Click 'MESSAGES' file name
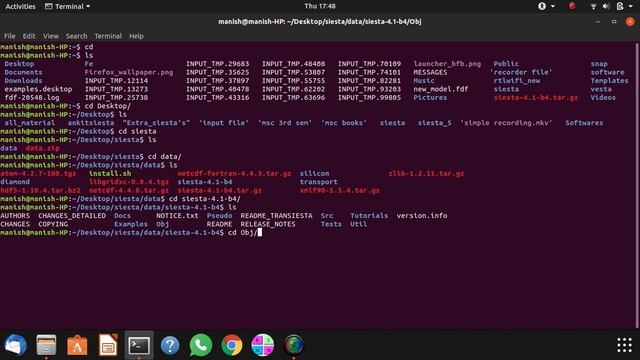Image resolution: width=640 pixels, height=360 pixels. point(430,72)
